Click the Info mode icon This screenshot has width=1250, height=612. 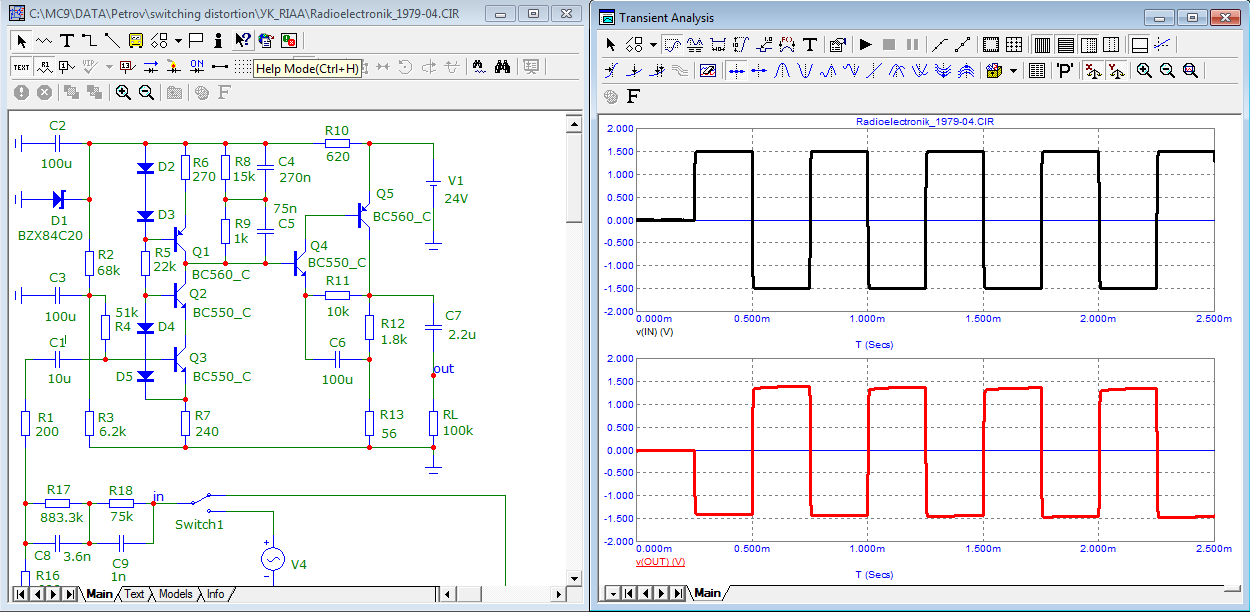pyautogui.click(x=218, y=41)
